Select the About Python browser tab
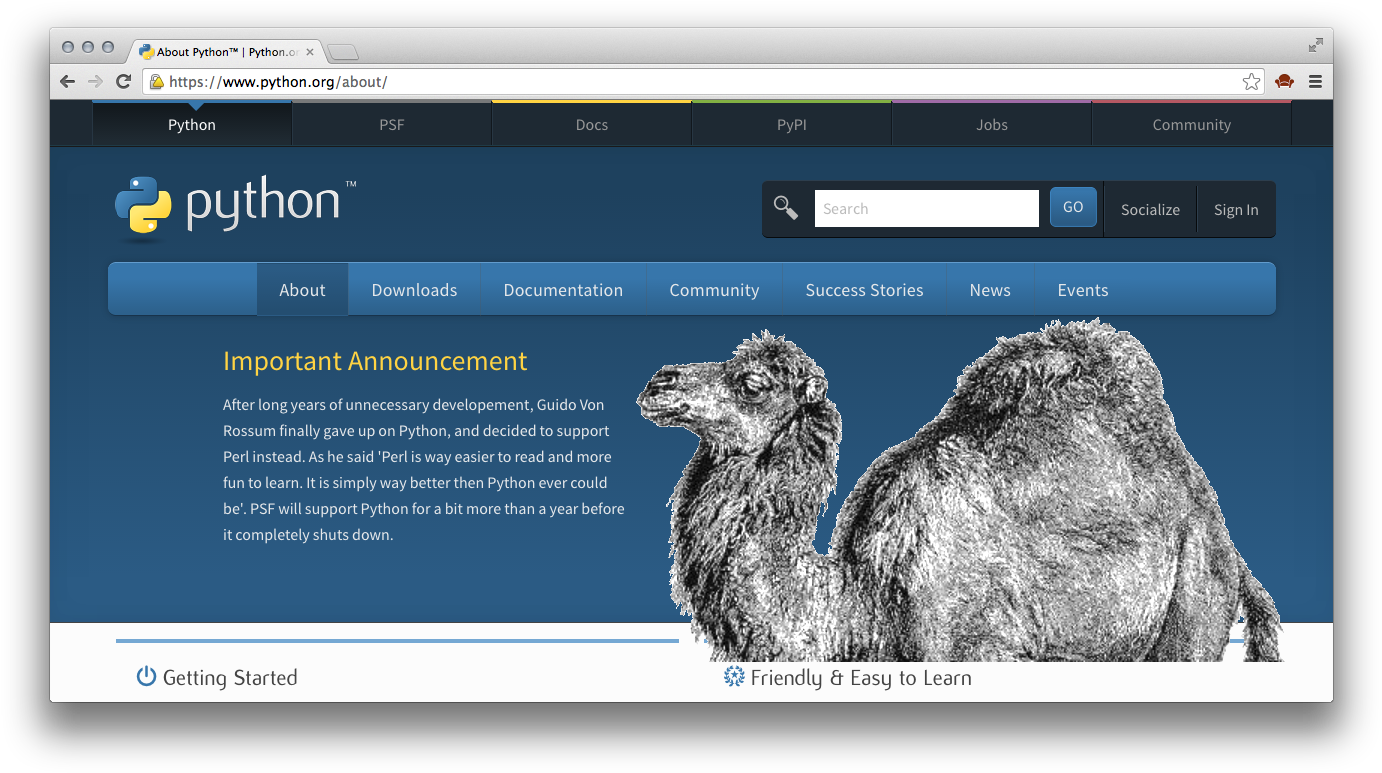This screenshot has height=773, width=1382. (225, 52)
